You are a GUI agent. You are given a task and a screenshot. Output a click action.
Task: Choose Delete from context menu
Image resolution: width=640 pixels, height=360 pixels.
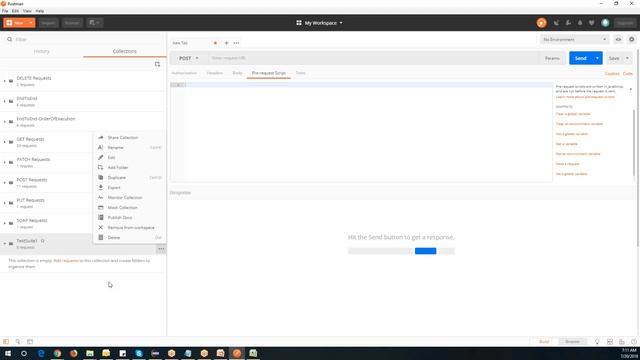click(x=130, y=238)
